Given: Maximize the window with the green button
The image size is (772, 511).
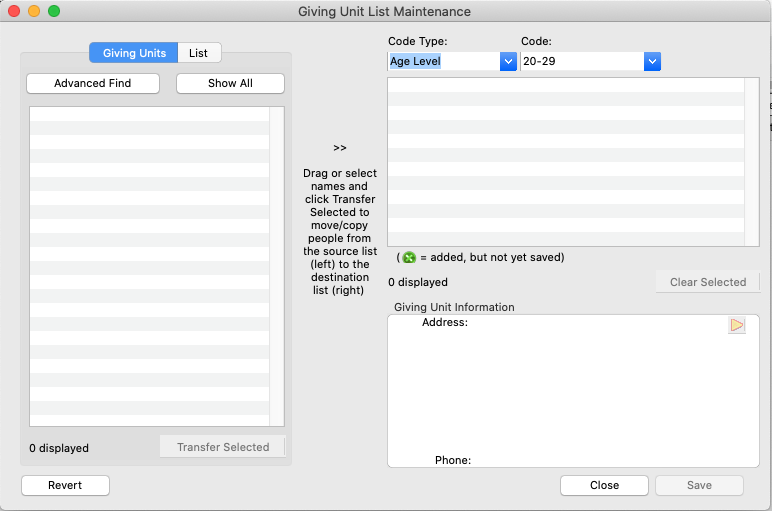Looking at the screenshot, I should [54, 11].
